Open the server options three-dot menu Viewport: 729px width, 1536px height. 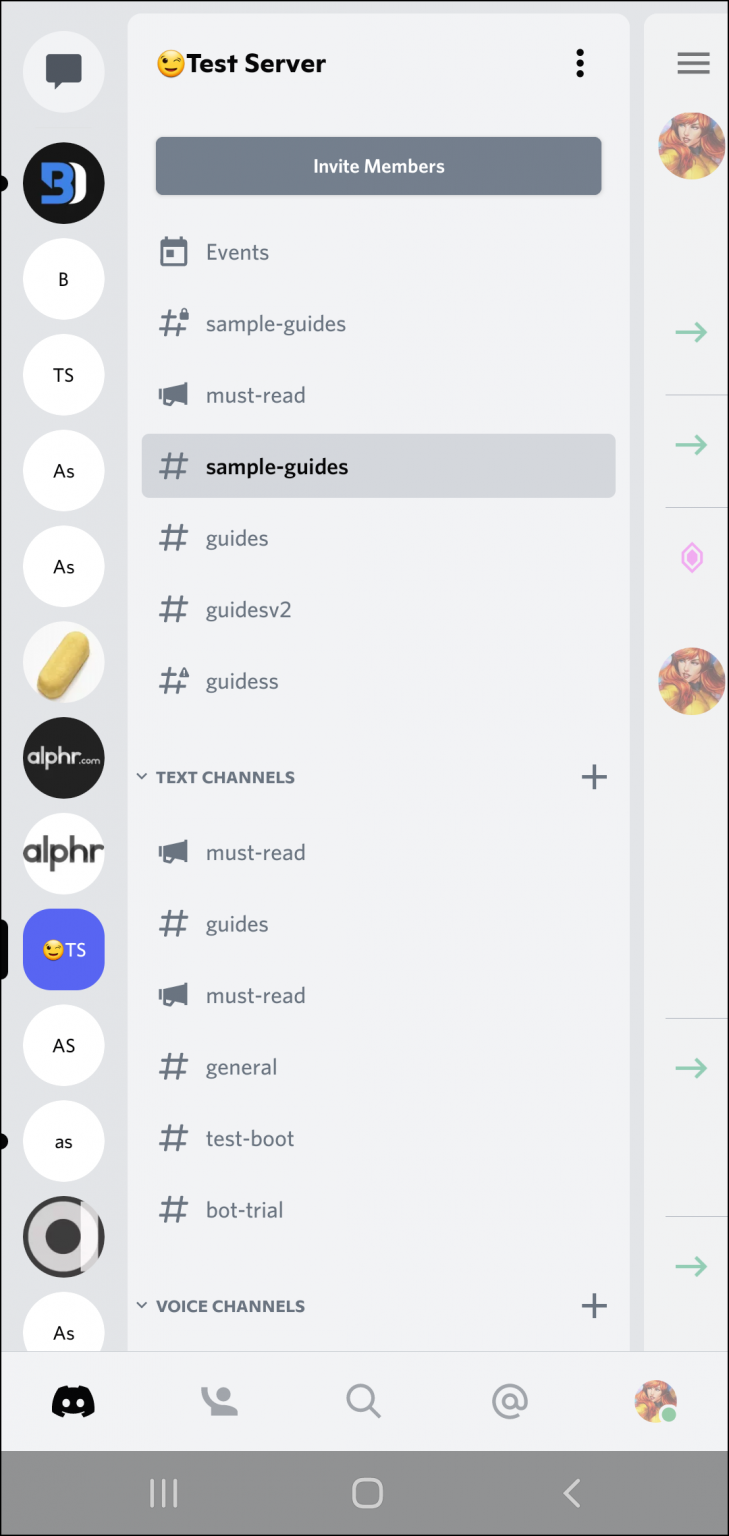coord(580,62)
